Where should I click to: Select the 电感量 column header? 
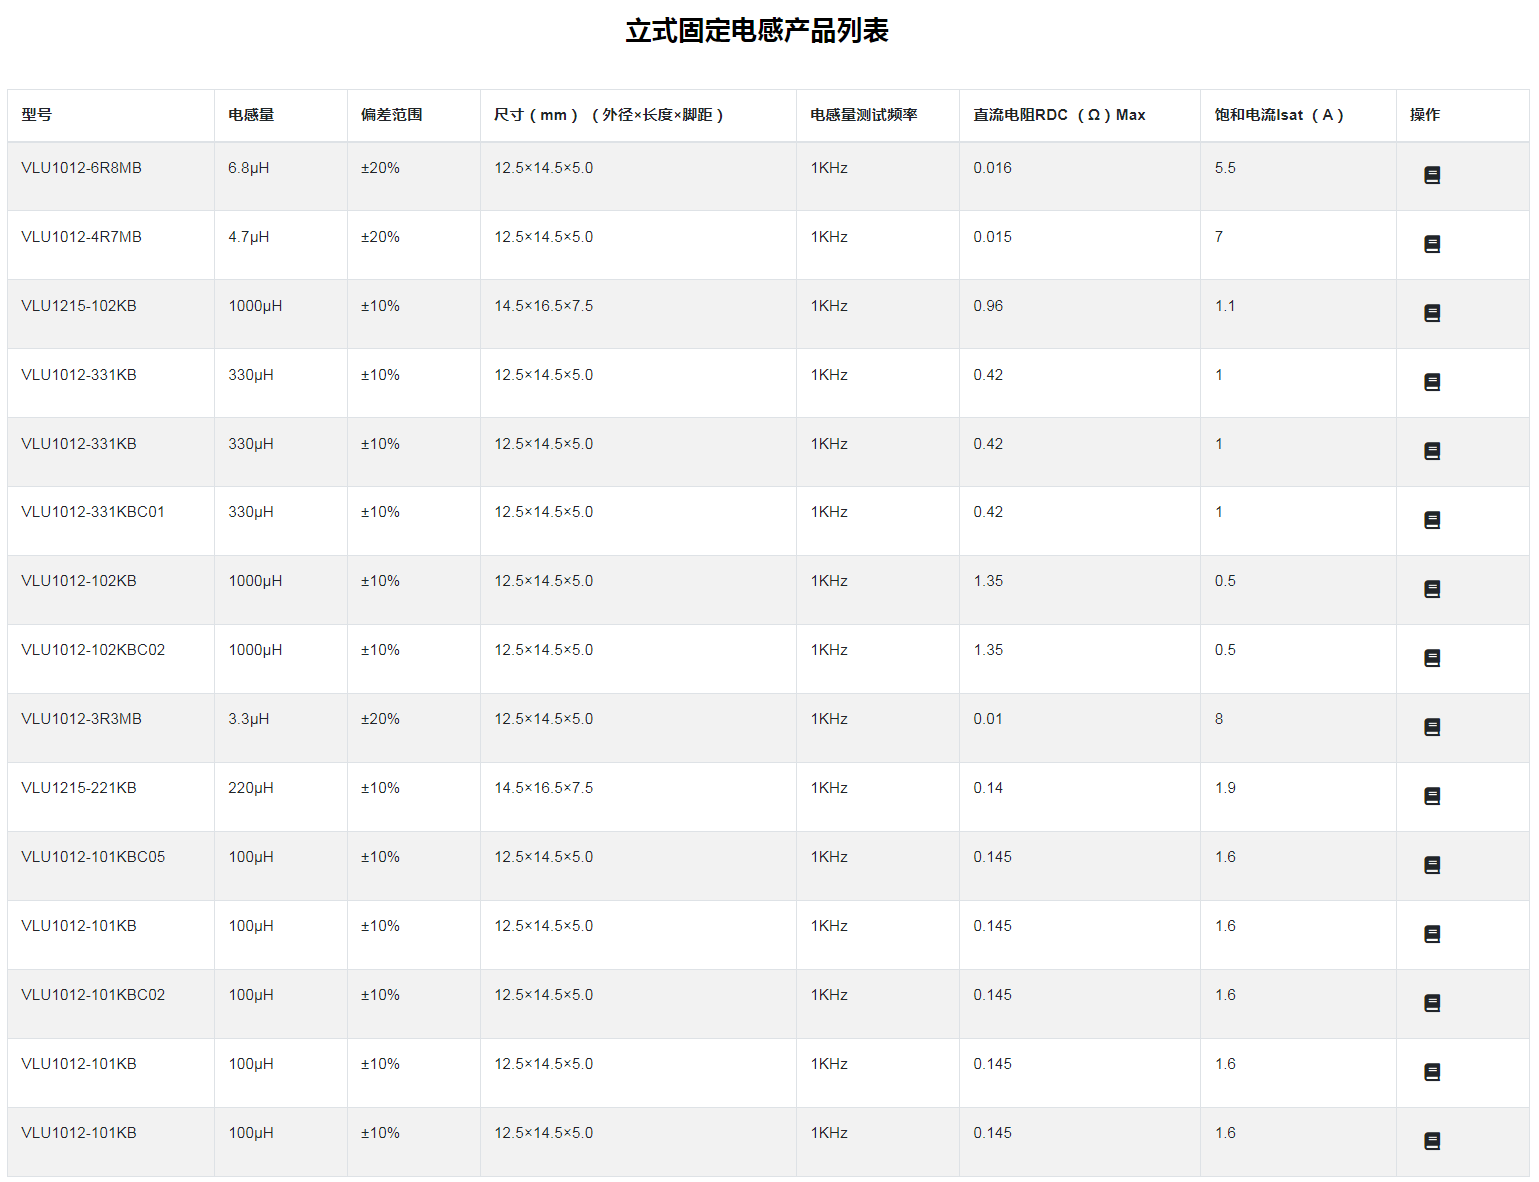pos(251,115)
